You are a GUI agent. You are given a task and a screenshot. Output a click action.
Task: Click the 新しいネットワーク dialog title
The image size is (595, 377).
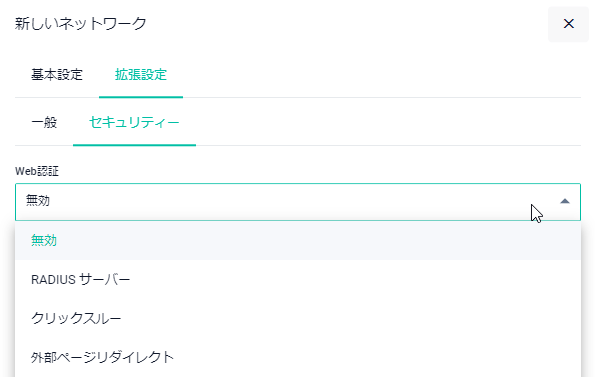80,24
